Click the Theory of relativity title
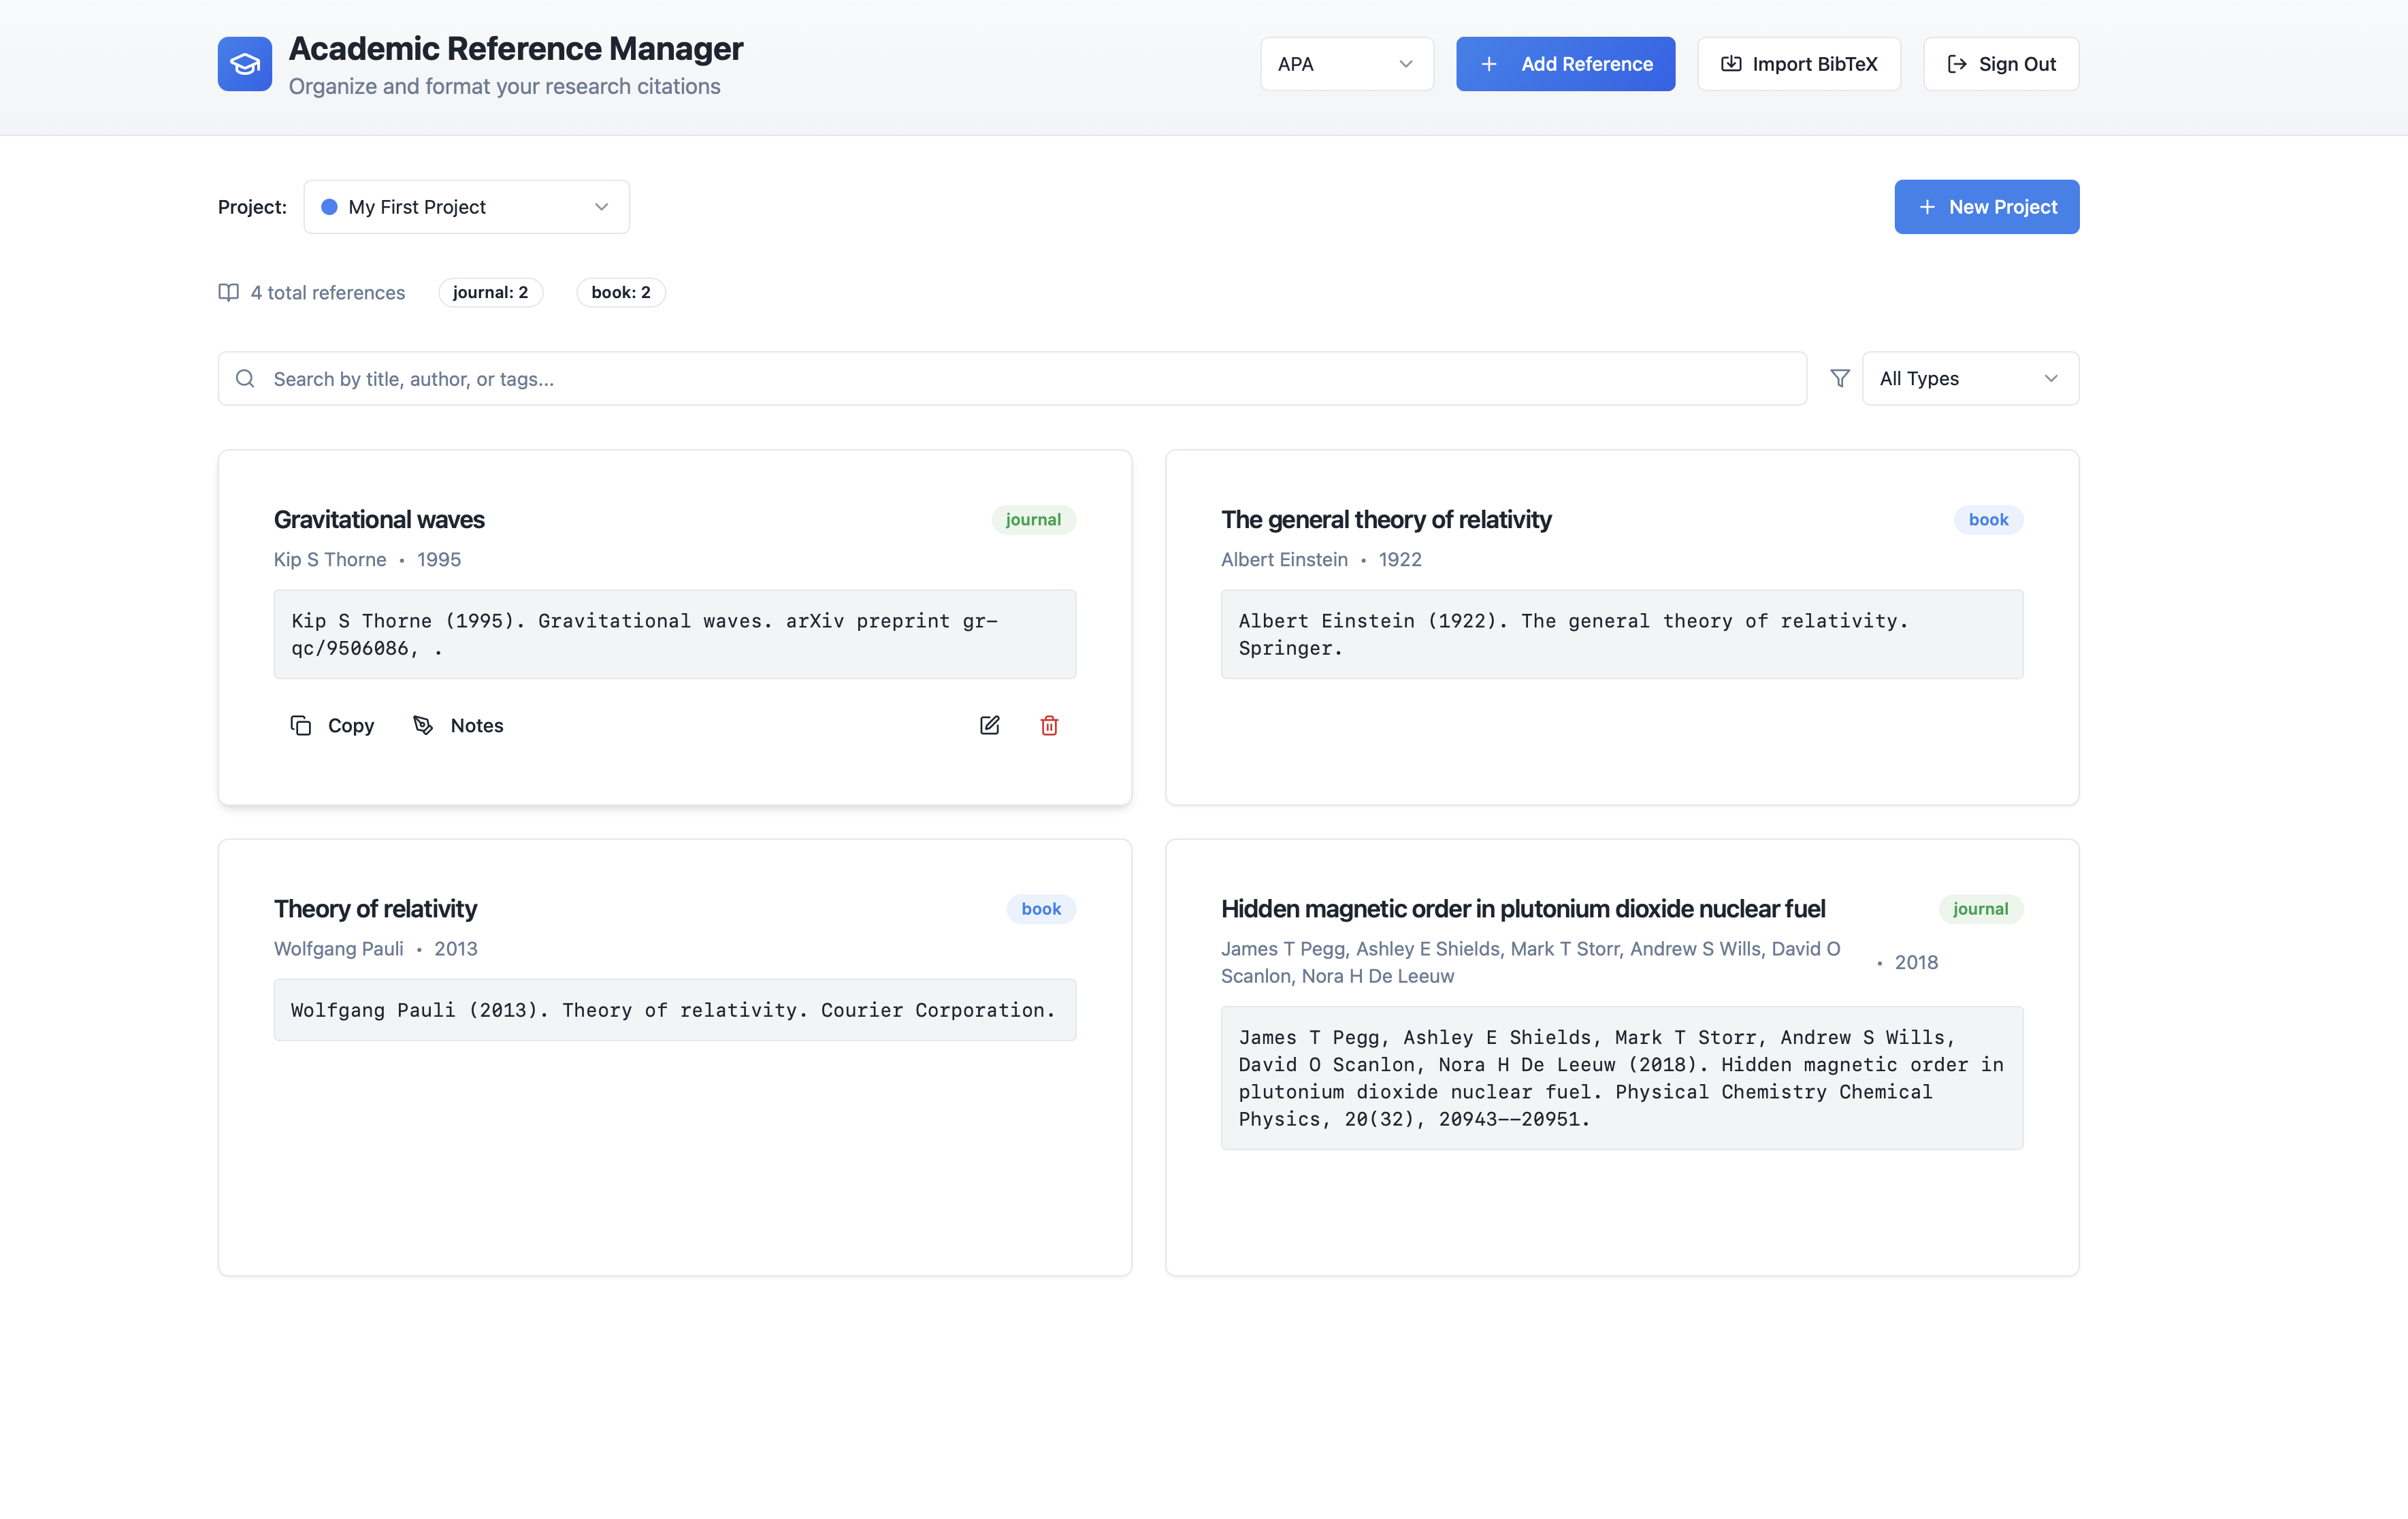The width and height of the screenshot is (2408, 1519). tap(375, 908)
